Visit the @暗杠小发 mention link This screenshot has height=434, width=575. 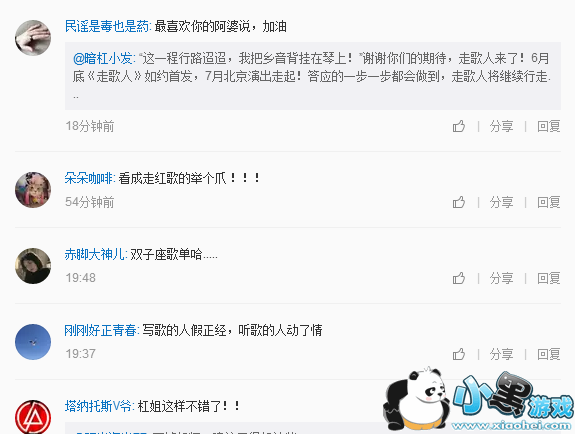105,58
